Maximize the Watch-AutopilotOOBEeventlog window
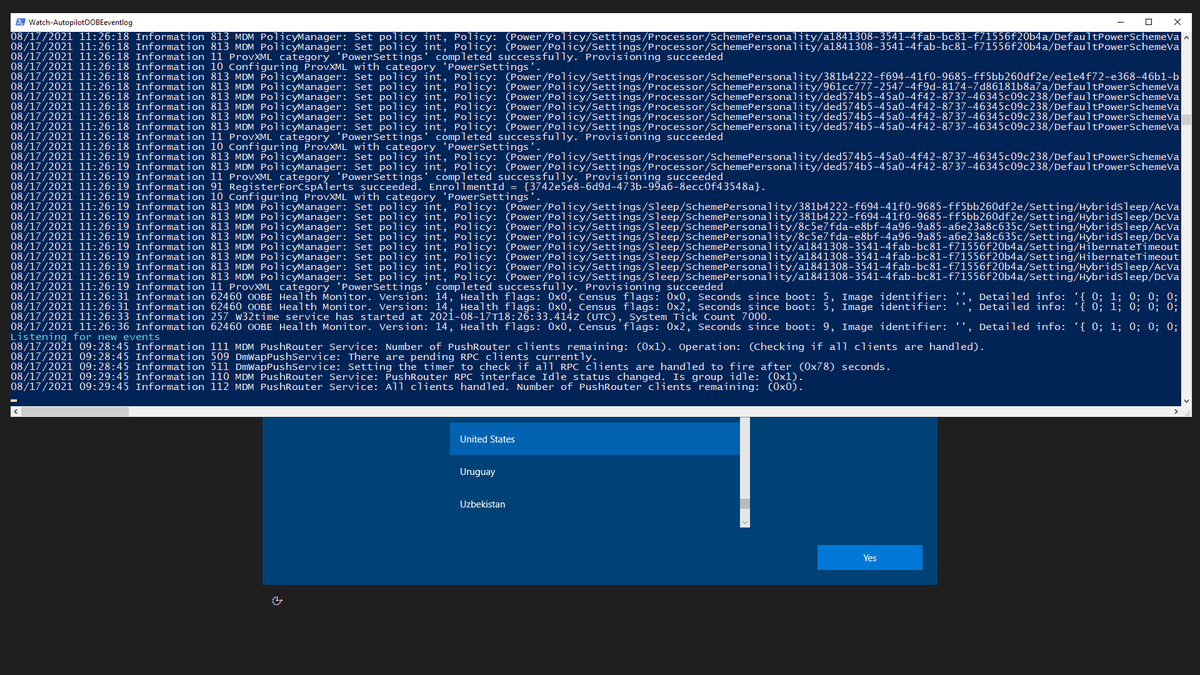1200x675 pixels. [1149, 21]
